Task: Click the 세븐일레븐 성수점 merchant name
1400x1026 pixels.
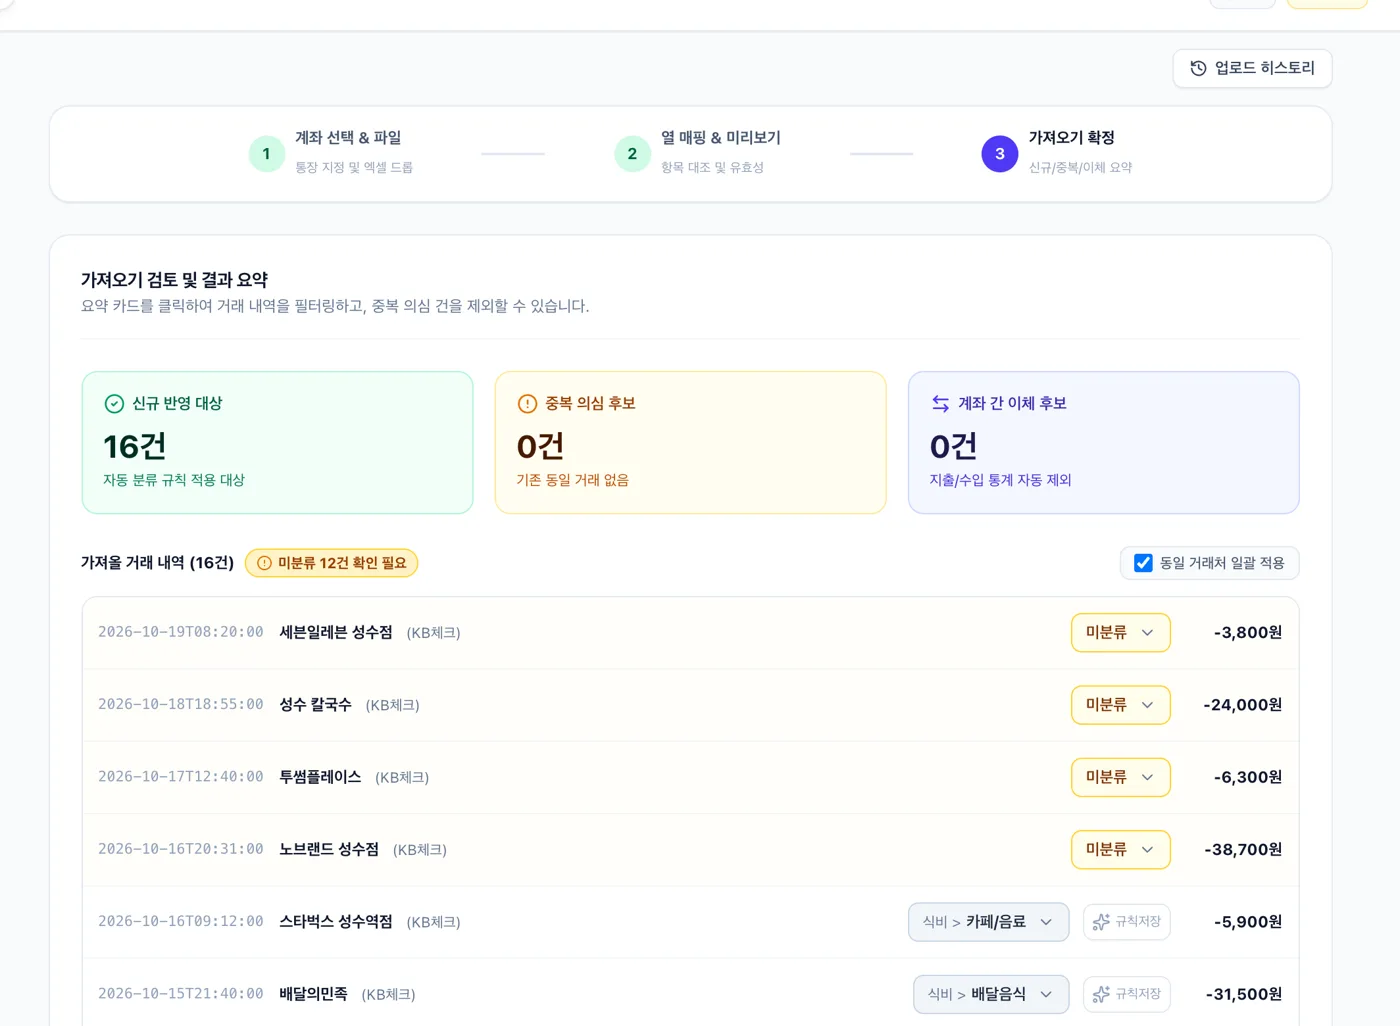Action: coord(336,632)
